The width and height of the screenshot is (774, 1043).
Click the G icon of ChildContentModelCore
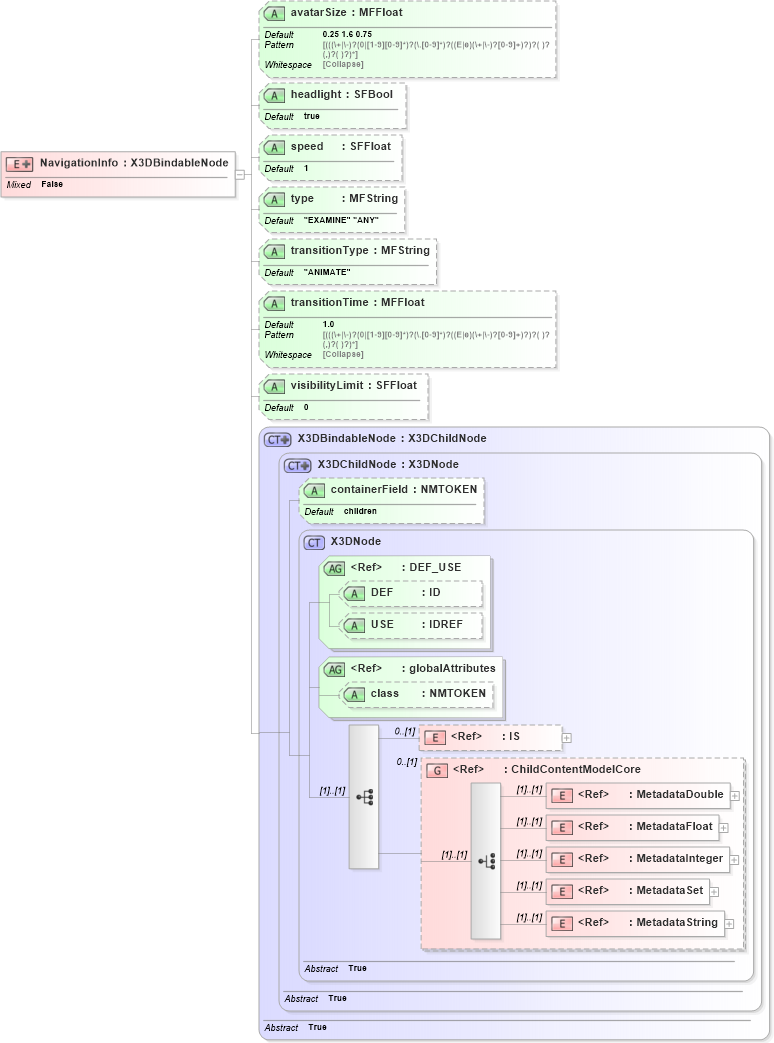437,771
